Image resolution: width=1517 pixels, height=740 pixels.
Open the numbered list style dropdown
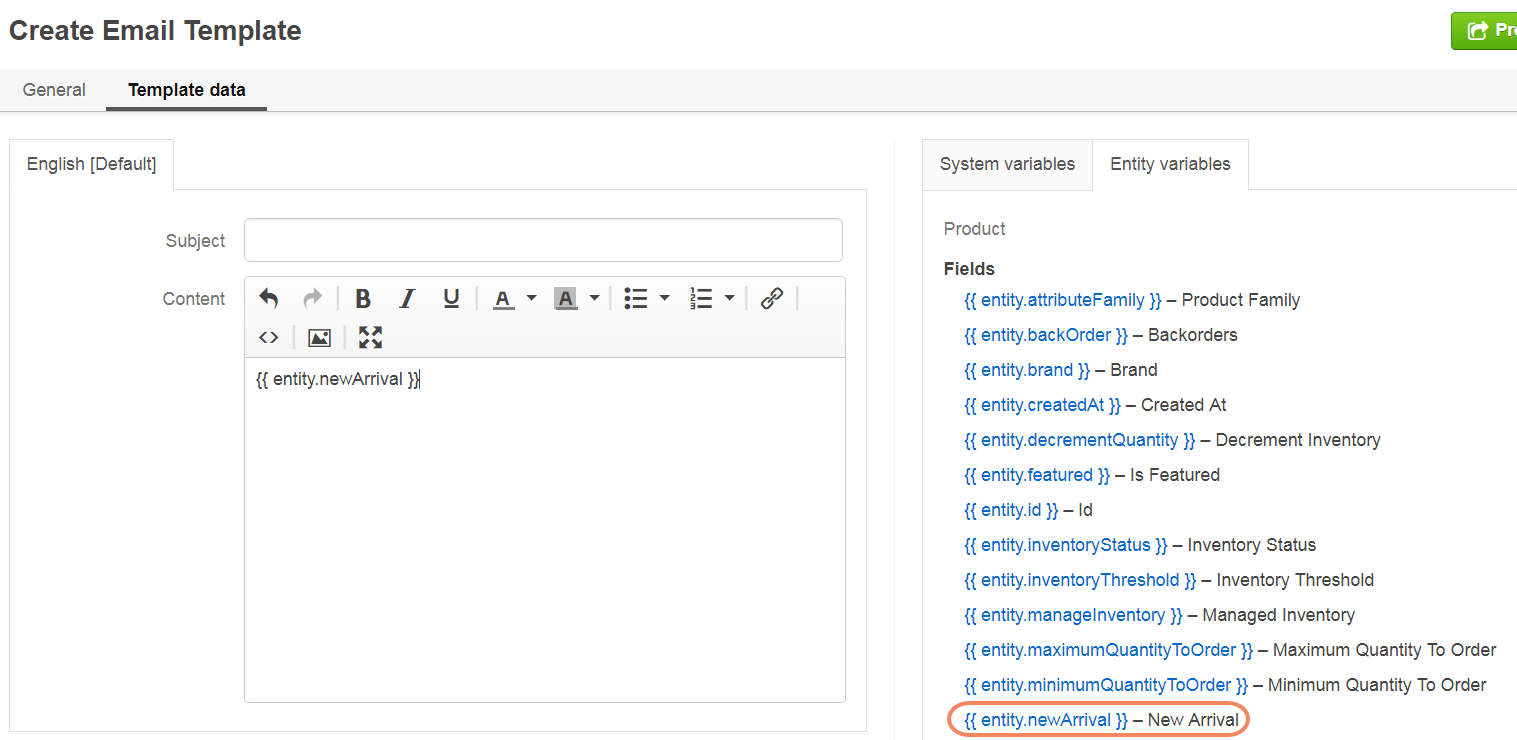(x=729, y=298)
